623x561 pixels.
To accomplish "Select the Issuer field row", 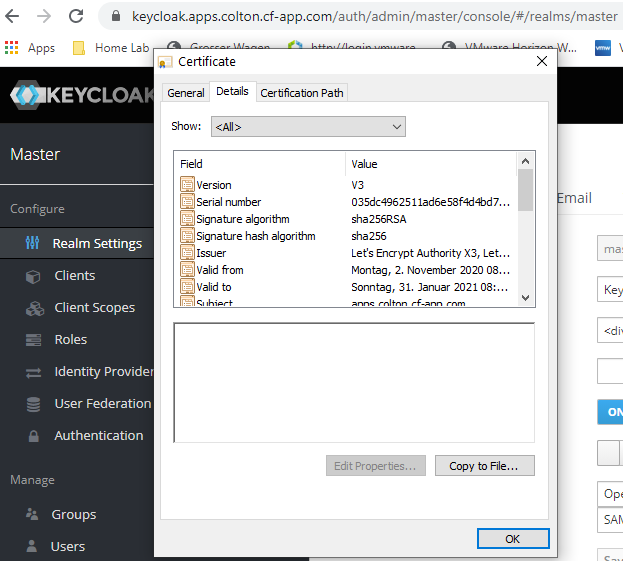I will tap(211, 253).
